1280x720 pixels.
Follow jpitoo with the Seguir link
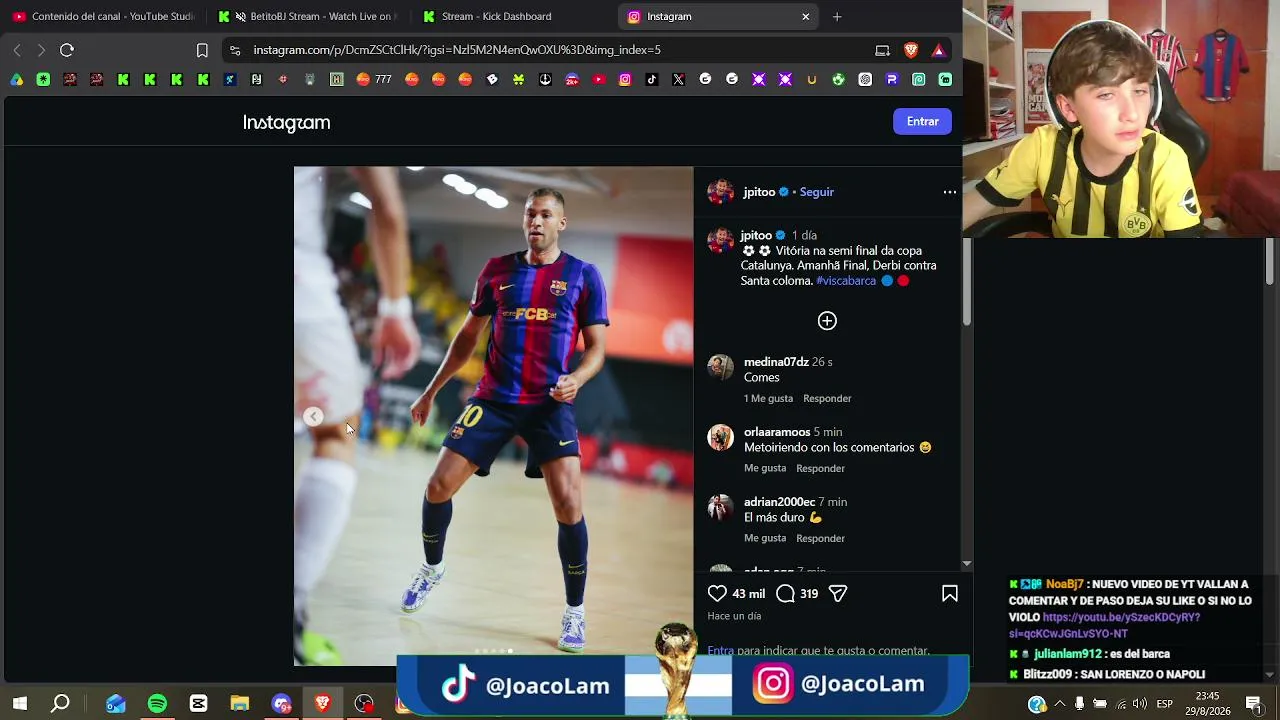[817, 192]
